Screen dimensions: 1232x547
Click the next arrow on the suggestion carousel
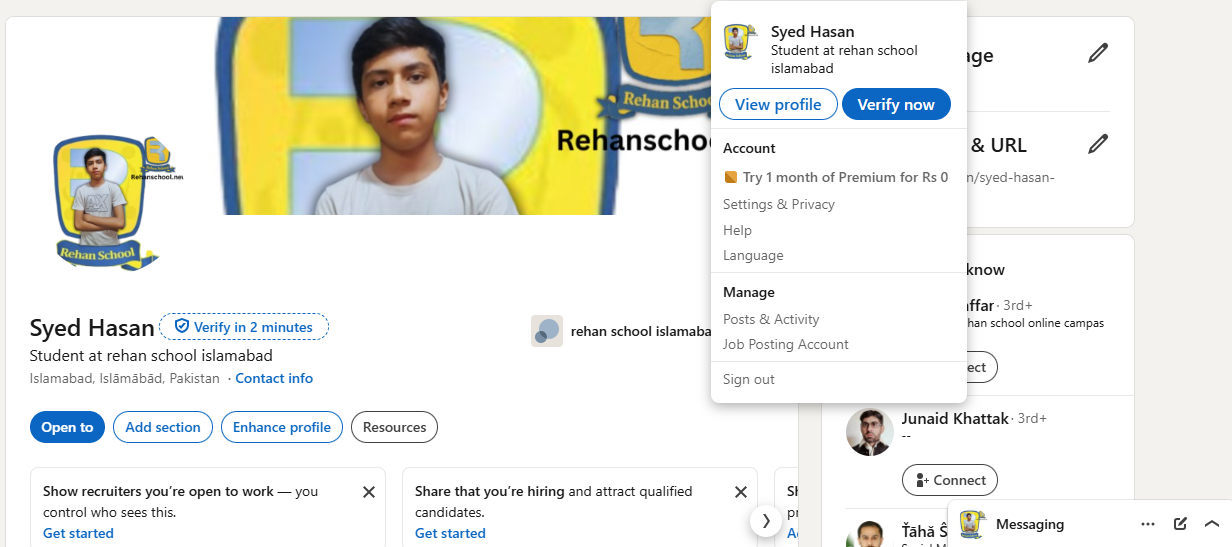[766, 520]
